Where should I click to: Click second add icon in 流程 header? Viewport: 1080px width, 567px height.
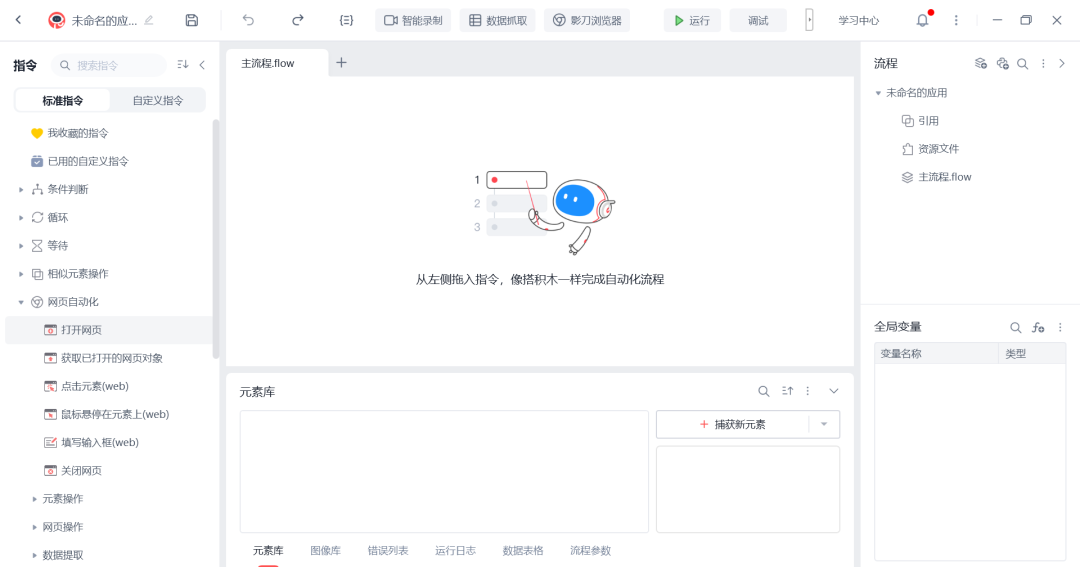coord(1002,63)
